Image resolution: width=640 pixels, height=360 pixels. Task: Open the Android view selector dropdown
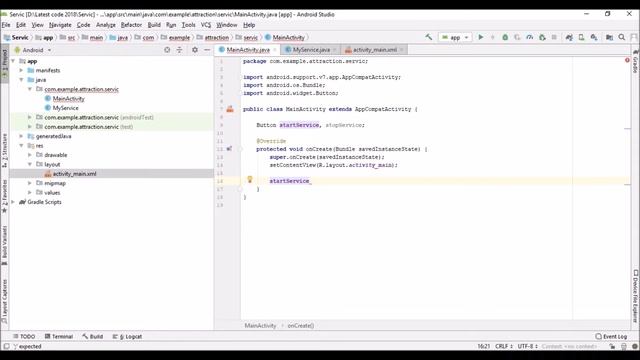point(33,50)
